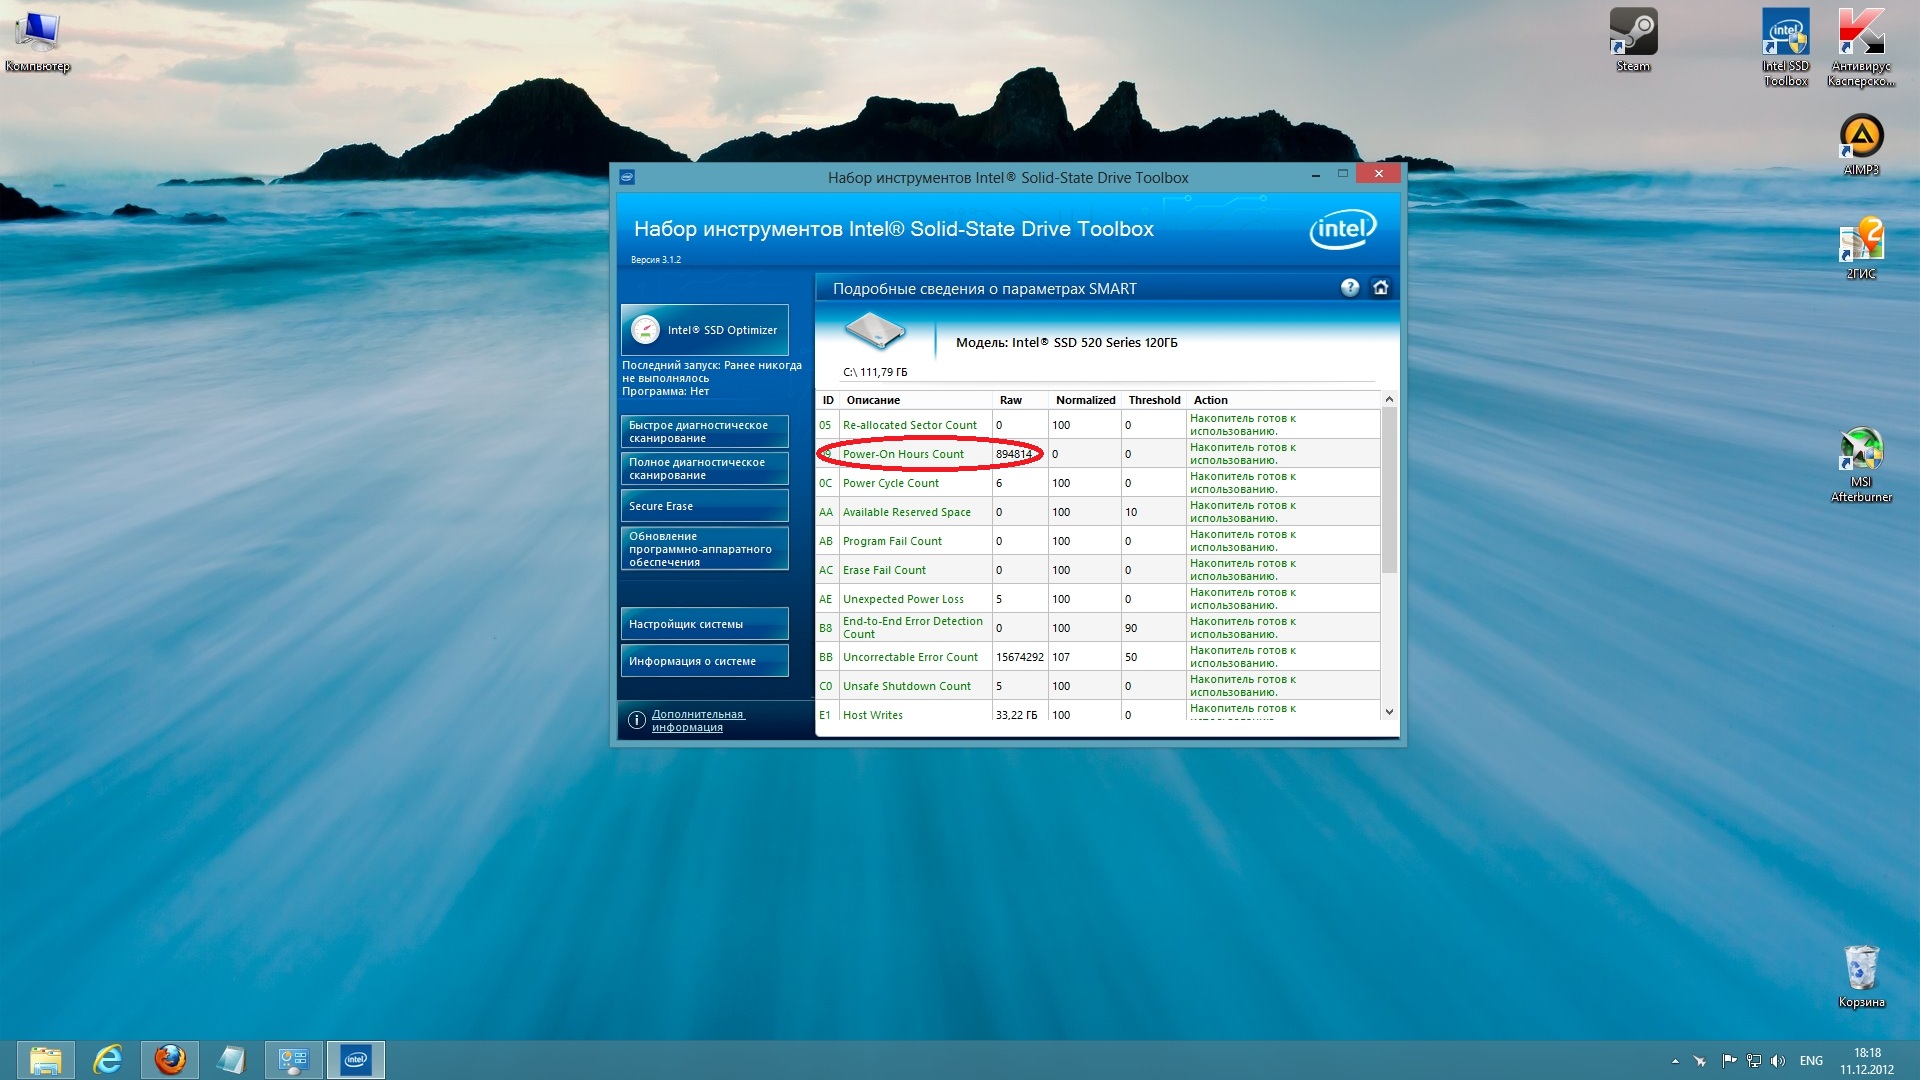This screenshot has width=1920, height=1080.
Task: Click the info circle icon by Дополнительная информация
Action: (636, 720)
